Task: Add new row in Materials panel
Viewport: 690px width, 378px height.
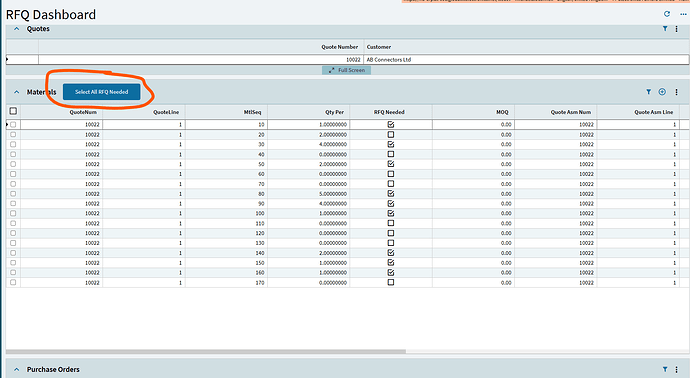Action: (x=662, y=92)
